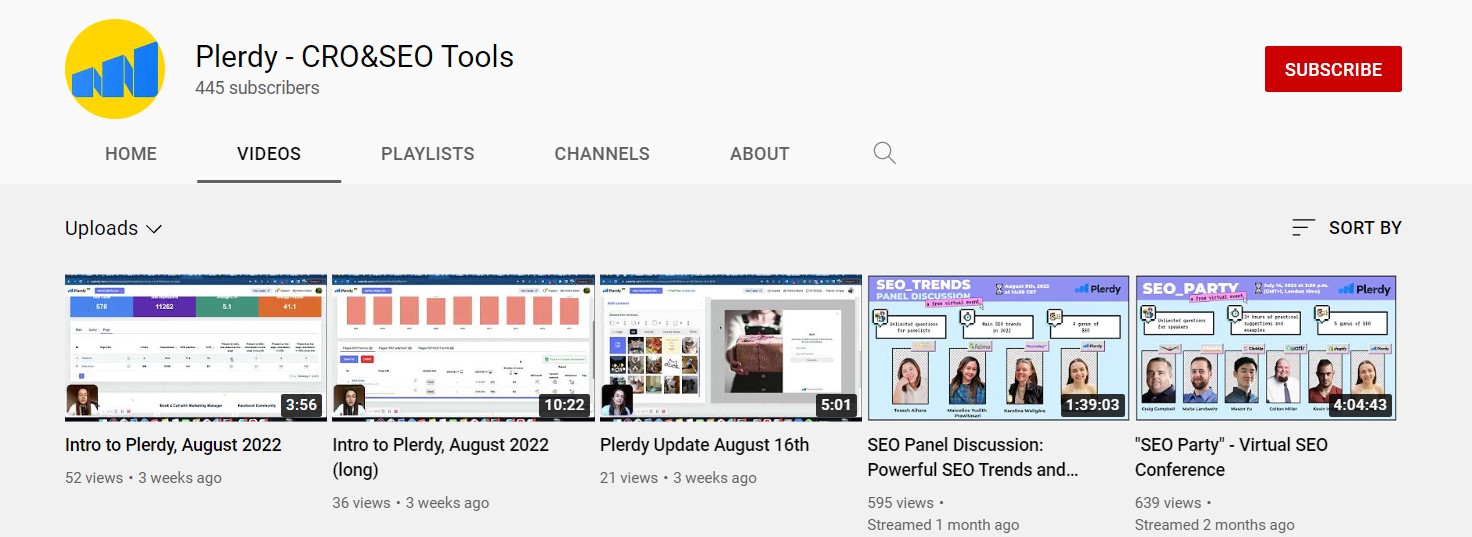1472x537 pixels.
Task: Click the SEO Panel Discussion video title
Action: pos(973,457)
